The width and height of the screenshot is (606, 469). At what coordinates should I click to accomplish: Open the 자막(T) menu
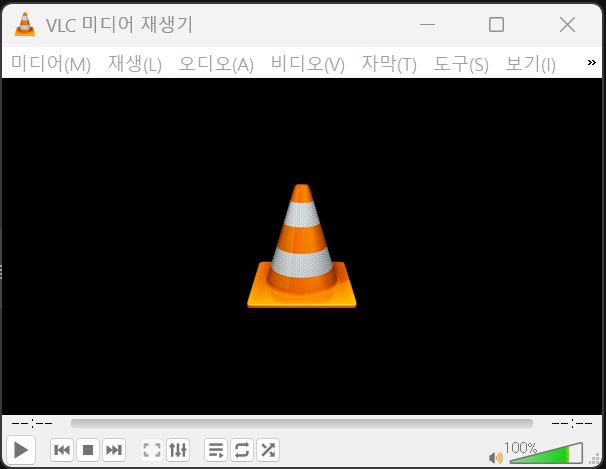pyautogui.click(x=389, y=64)
